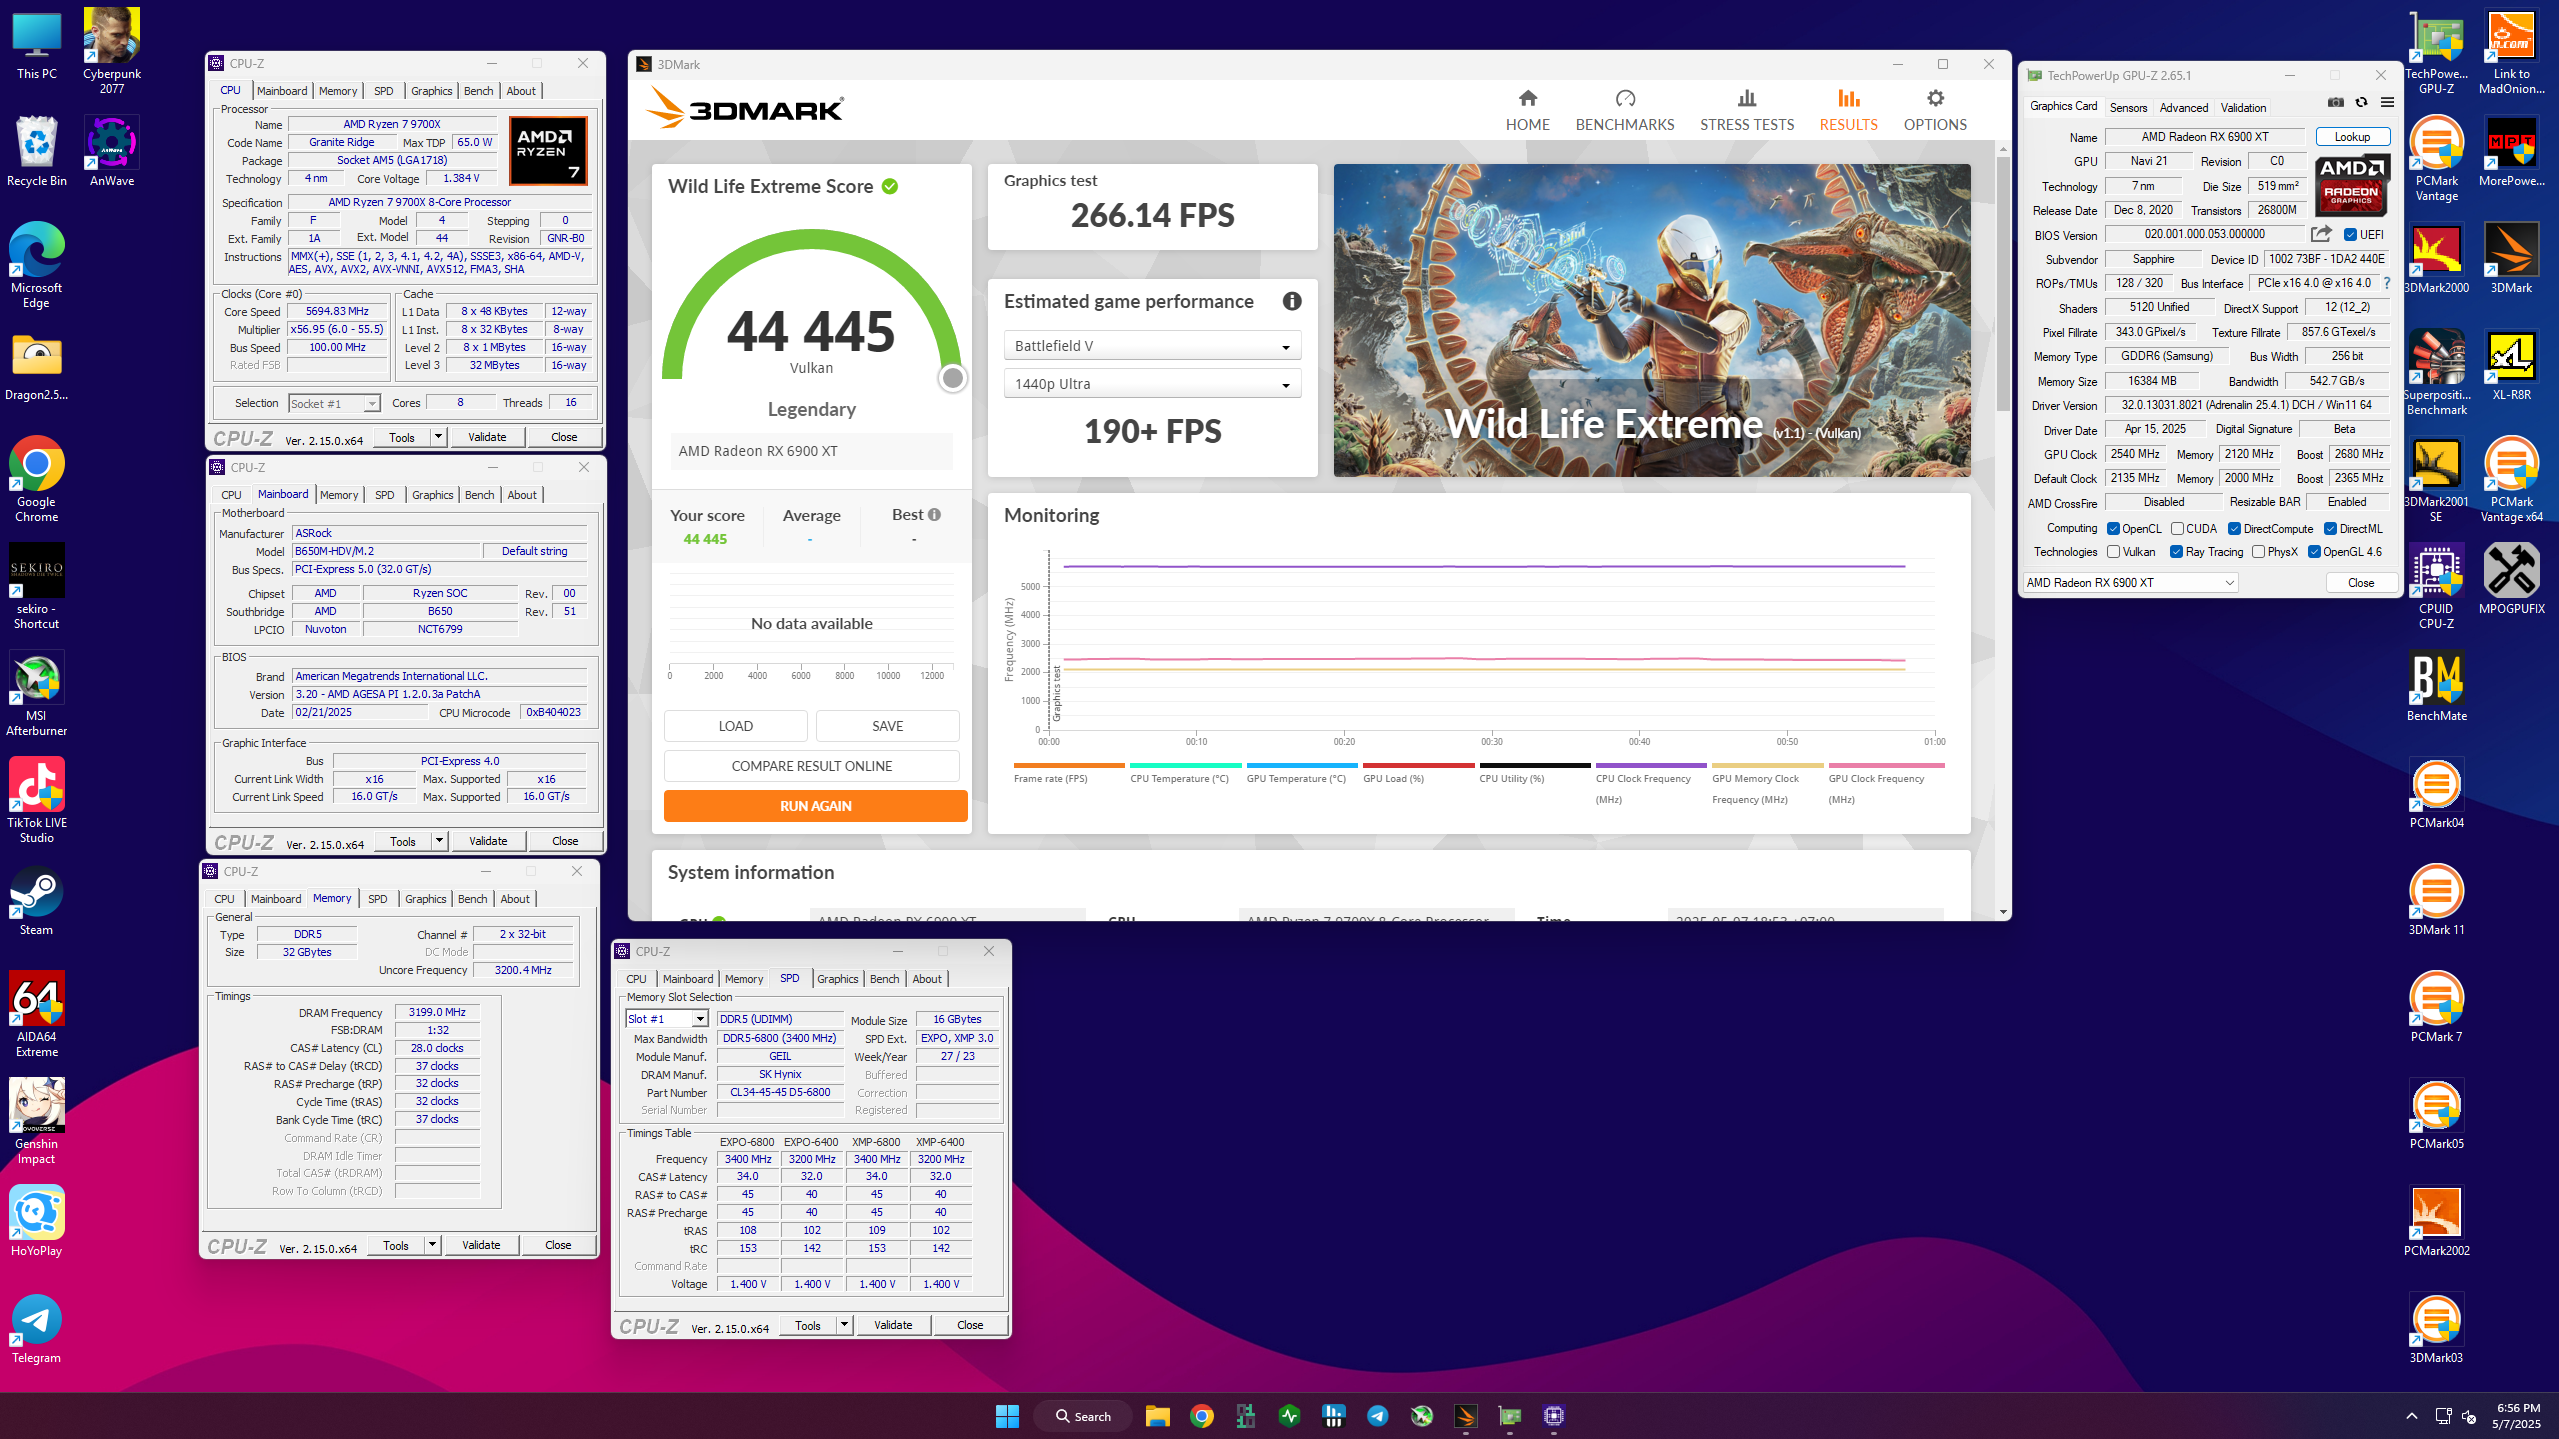The image size is (2559, 1439).
Task: Open Battlefield V game dropdown
Action: click(1152, 346)
